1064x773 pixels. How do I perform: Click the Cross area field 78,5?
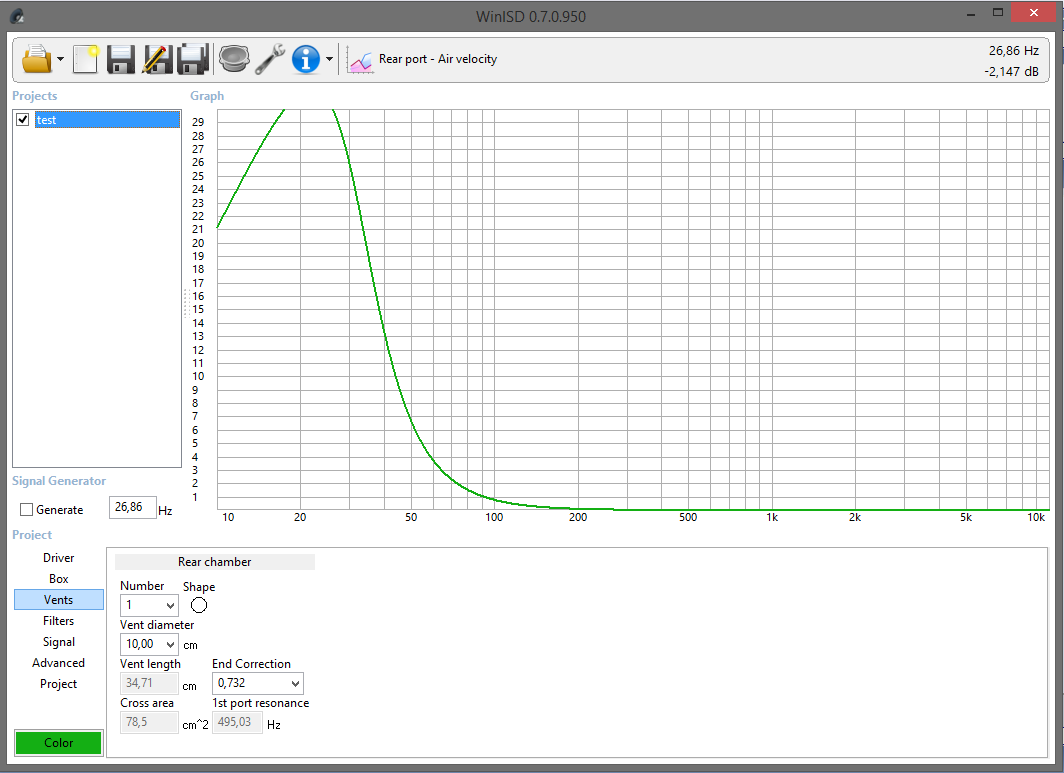point(149,722)
